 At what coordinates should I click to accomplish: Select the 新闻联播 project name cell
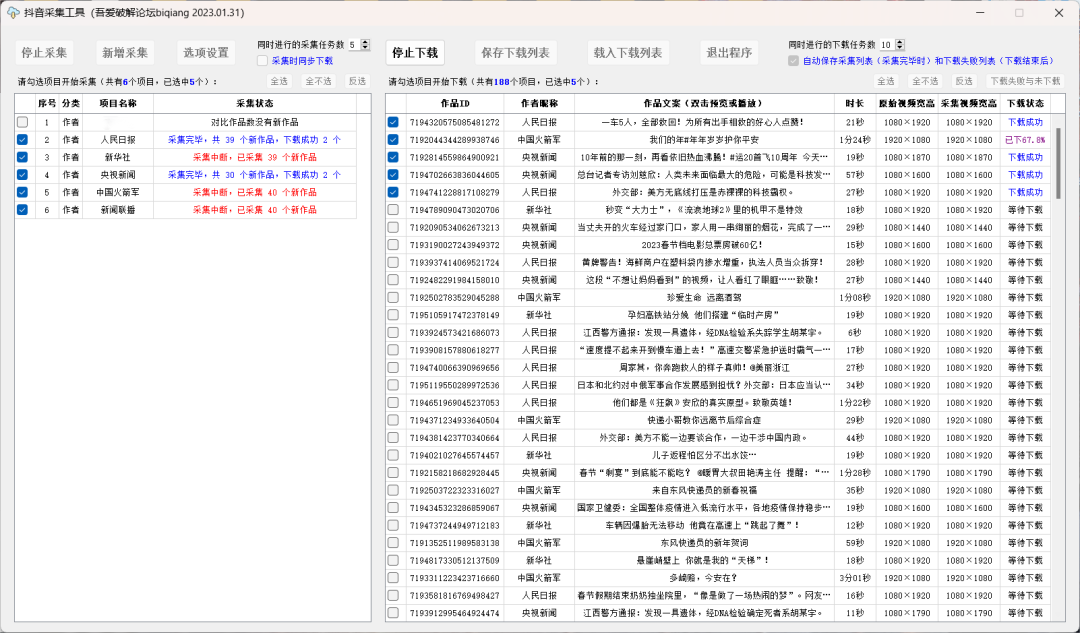point(118,209)
